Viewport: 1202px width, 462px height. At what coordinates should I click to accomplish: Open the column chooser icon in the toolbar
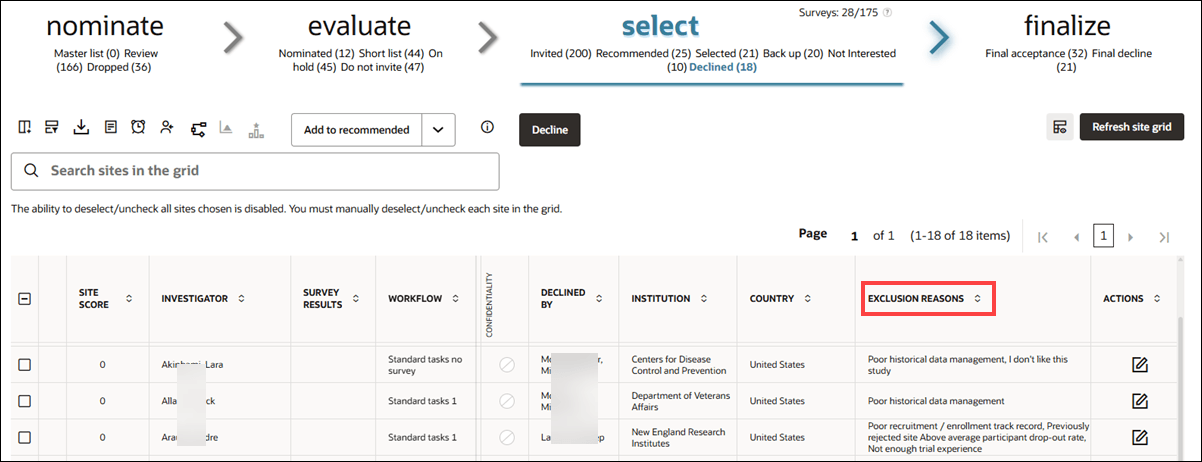[24, 127]
